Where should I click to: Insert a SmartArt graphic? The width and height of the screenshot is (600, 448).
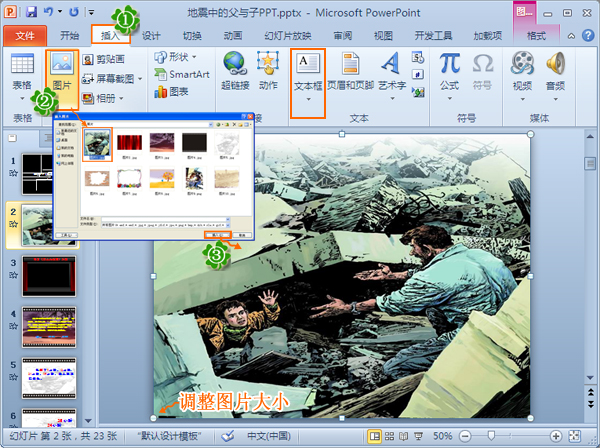click(182, 74)
